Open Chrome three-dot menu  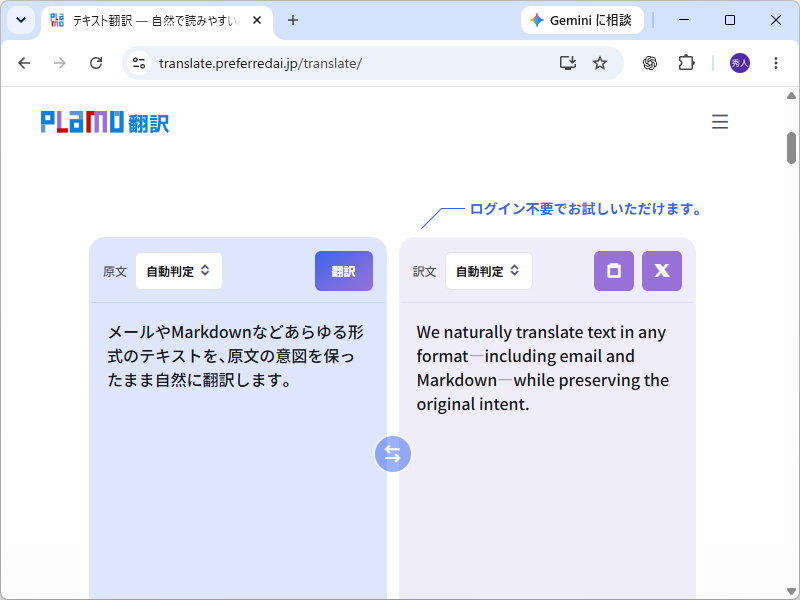[x=776, y=63]
